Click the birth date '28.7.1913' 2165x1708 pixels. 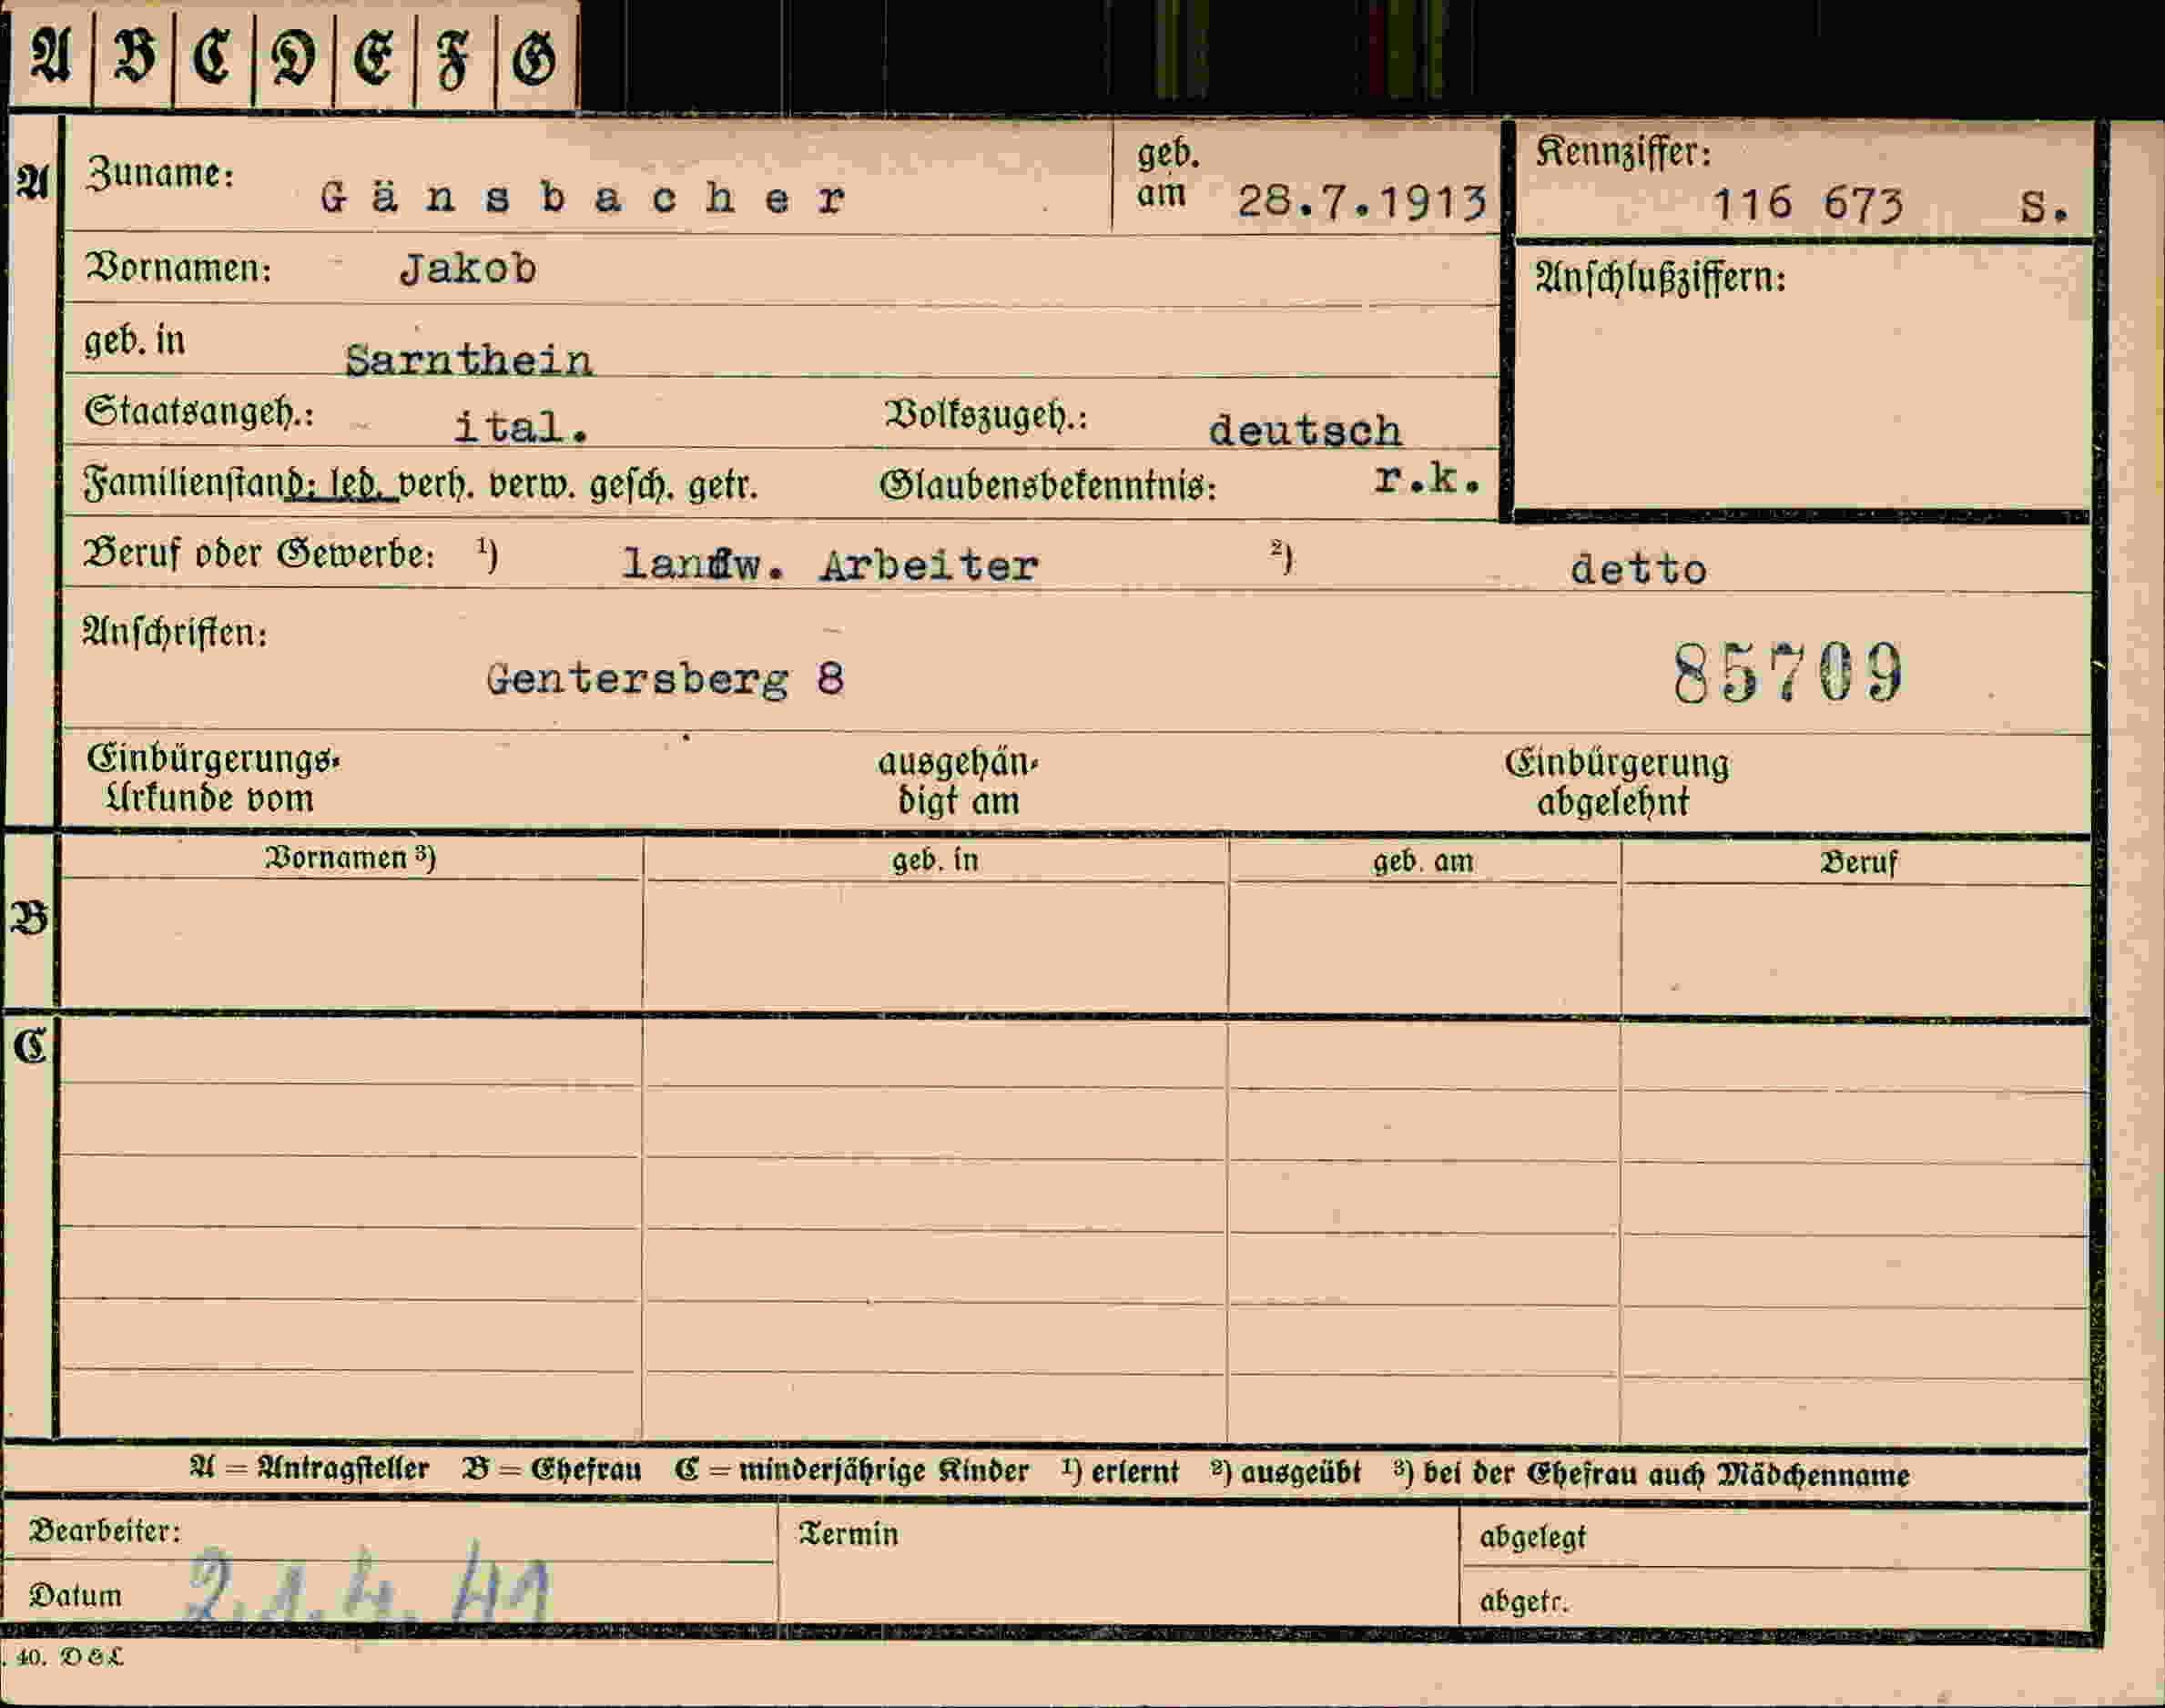coord(1362,202)
